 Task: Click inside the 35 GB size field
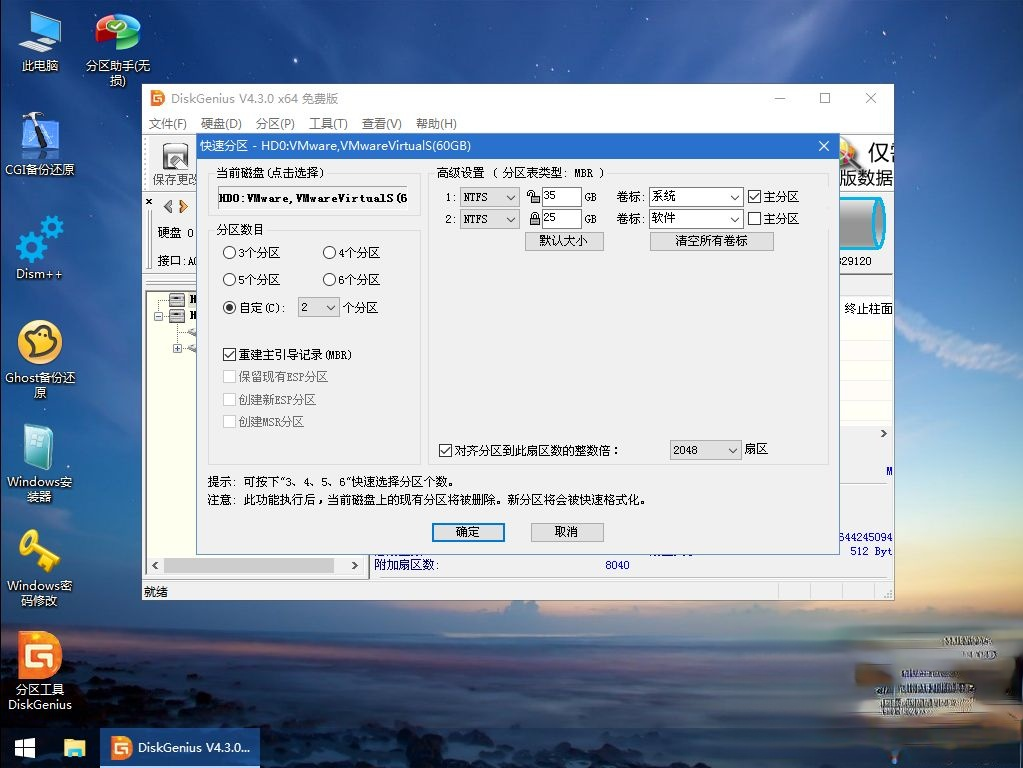[558, 196]
